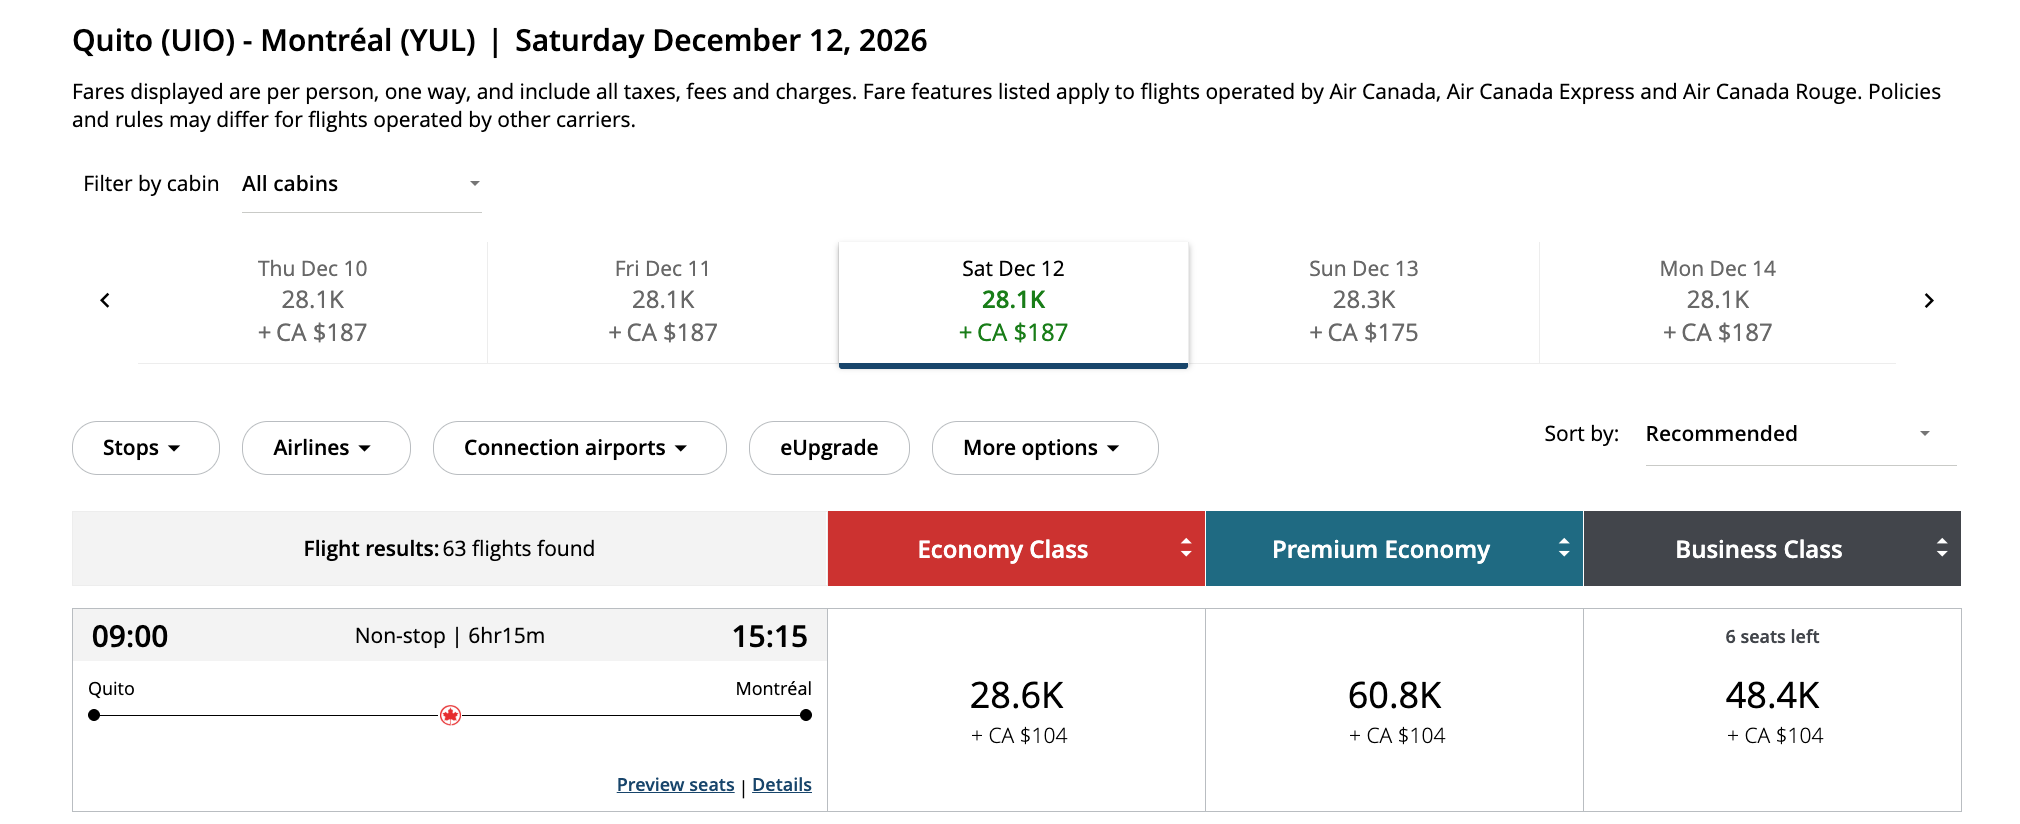Click the eUpgrade filter button
The image size is (2020, 824).
click(829, 447)
